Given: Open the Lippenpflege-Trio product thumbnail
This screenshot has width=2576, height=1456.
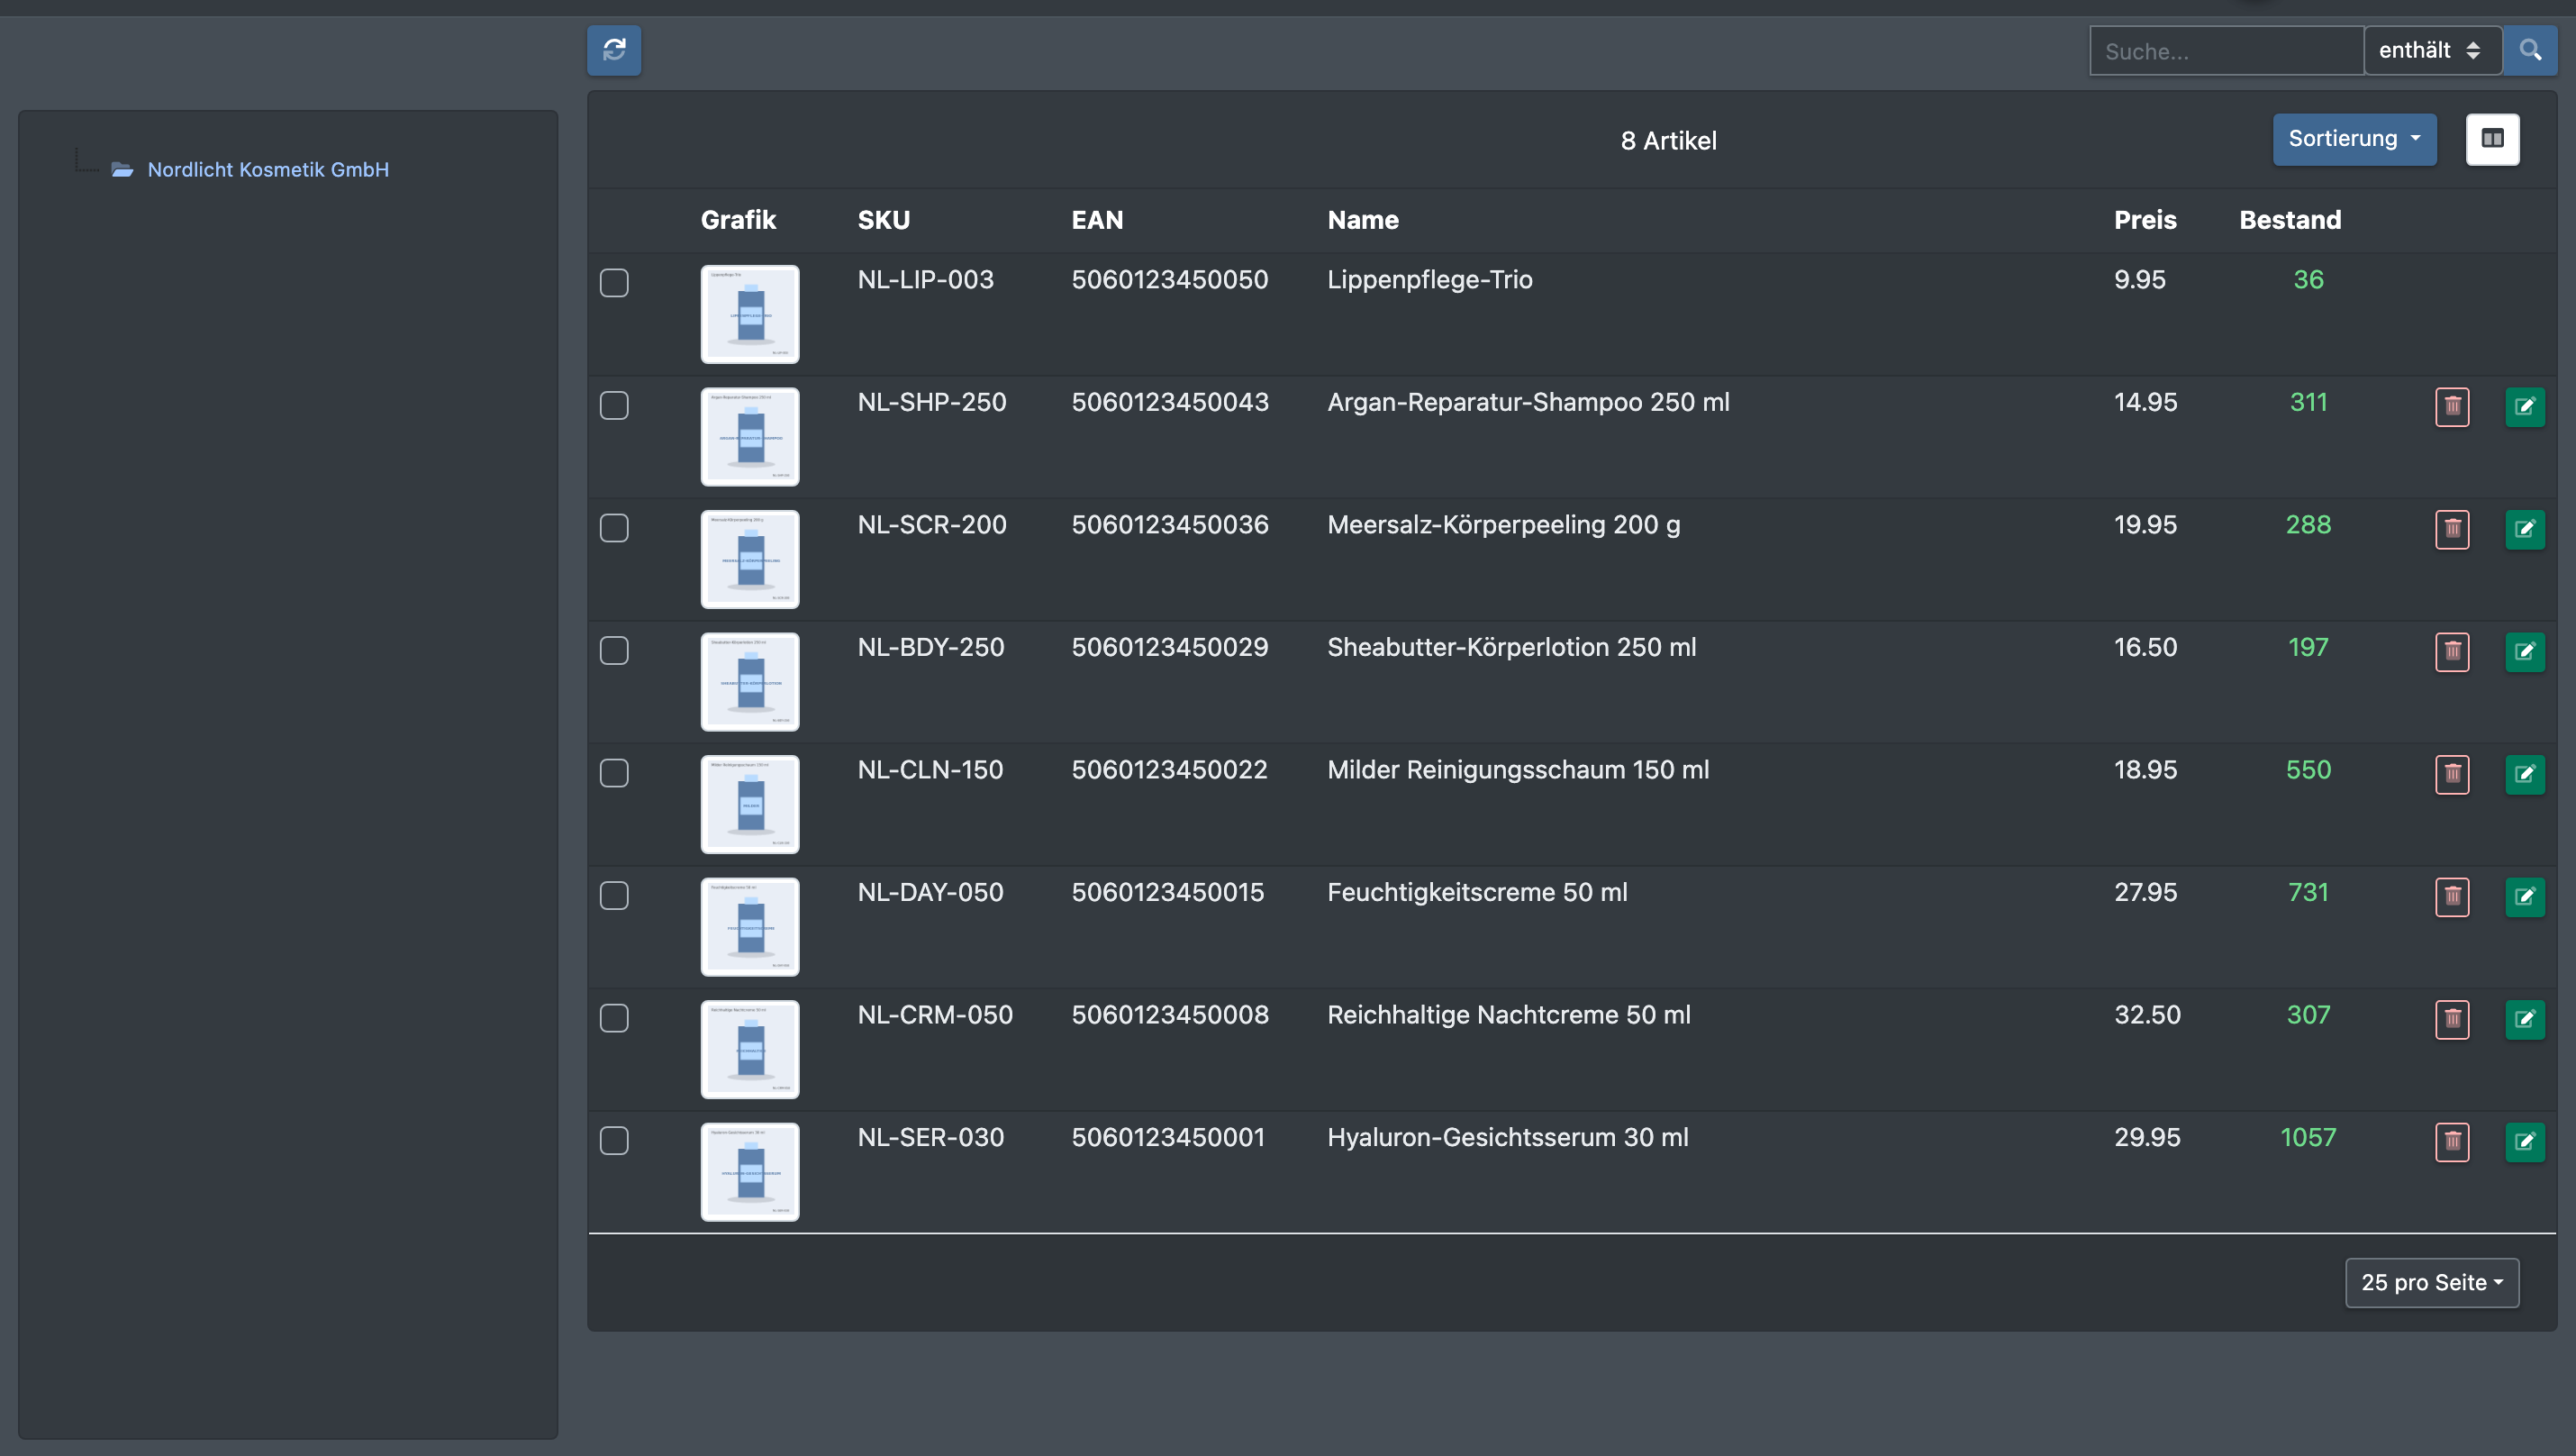Looking at the screenshot, I should click(x=750, y=314).
